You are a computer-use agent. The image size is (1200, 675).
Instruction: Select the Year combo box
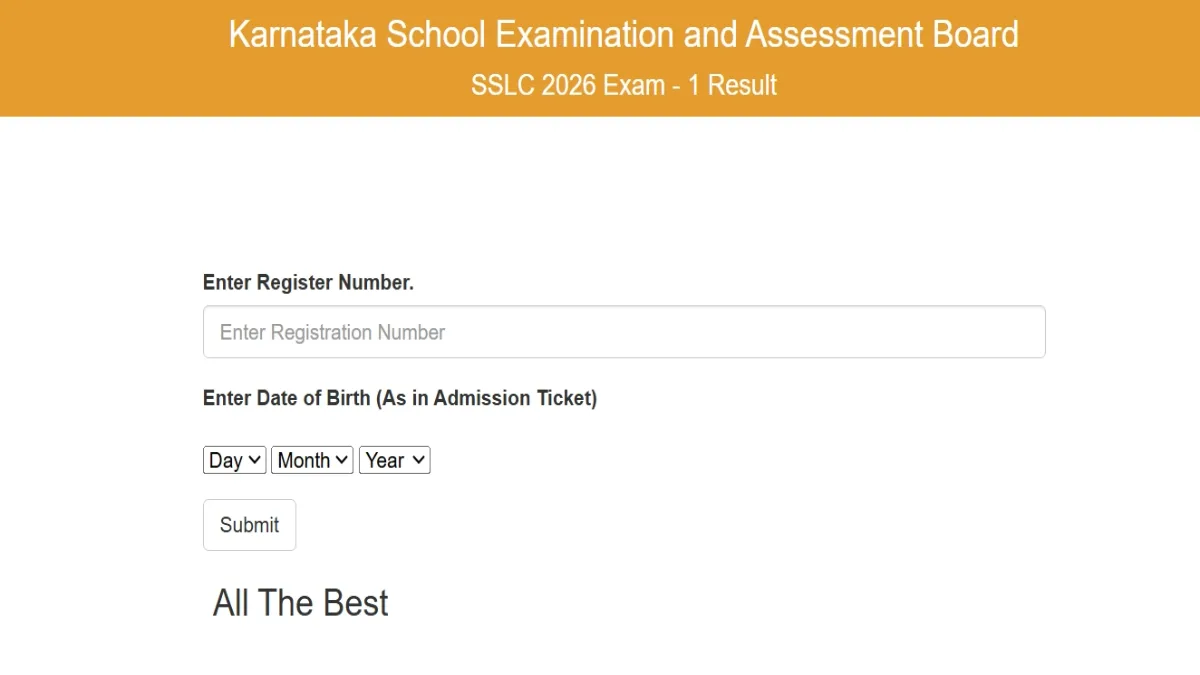coord(394,460)
